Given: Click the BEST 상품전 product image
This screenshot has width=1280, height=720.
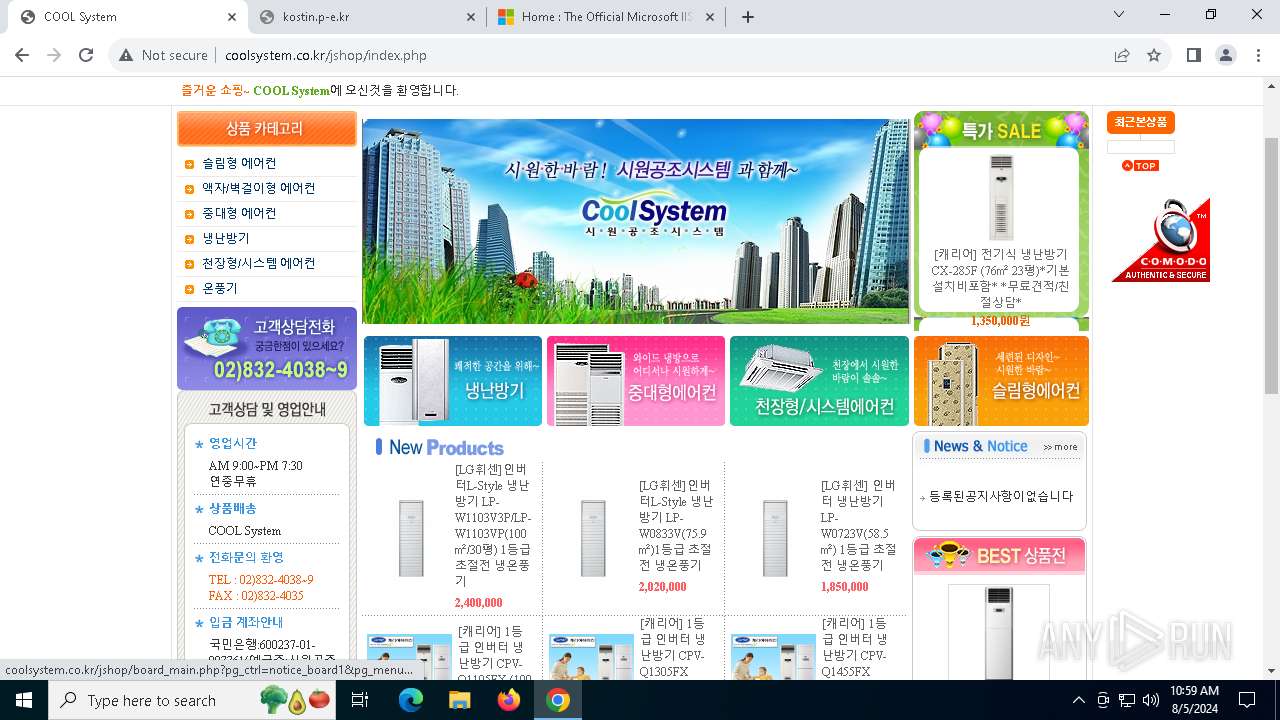Looking at the screenshot, I should [x=999, y=632].
